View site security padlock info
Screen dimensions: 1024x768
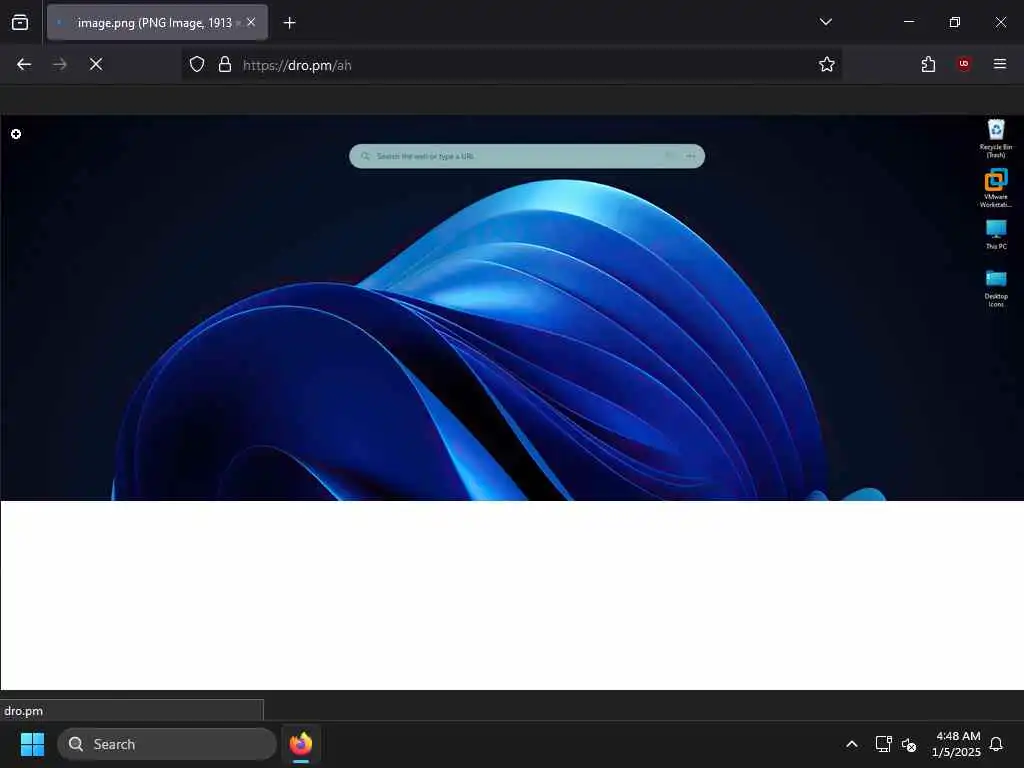point(225,64)
